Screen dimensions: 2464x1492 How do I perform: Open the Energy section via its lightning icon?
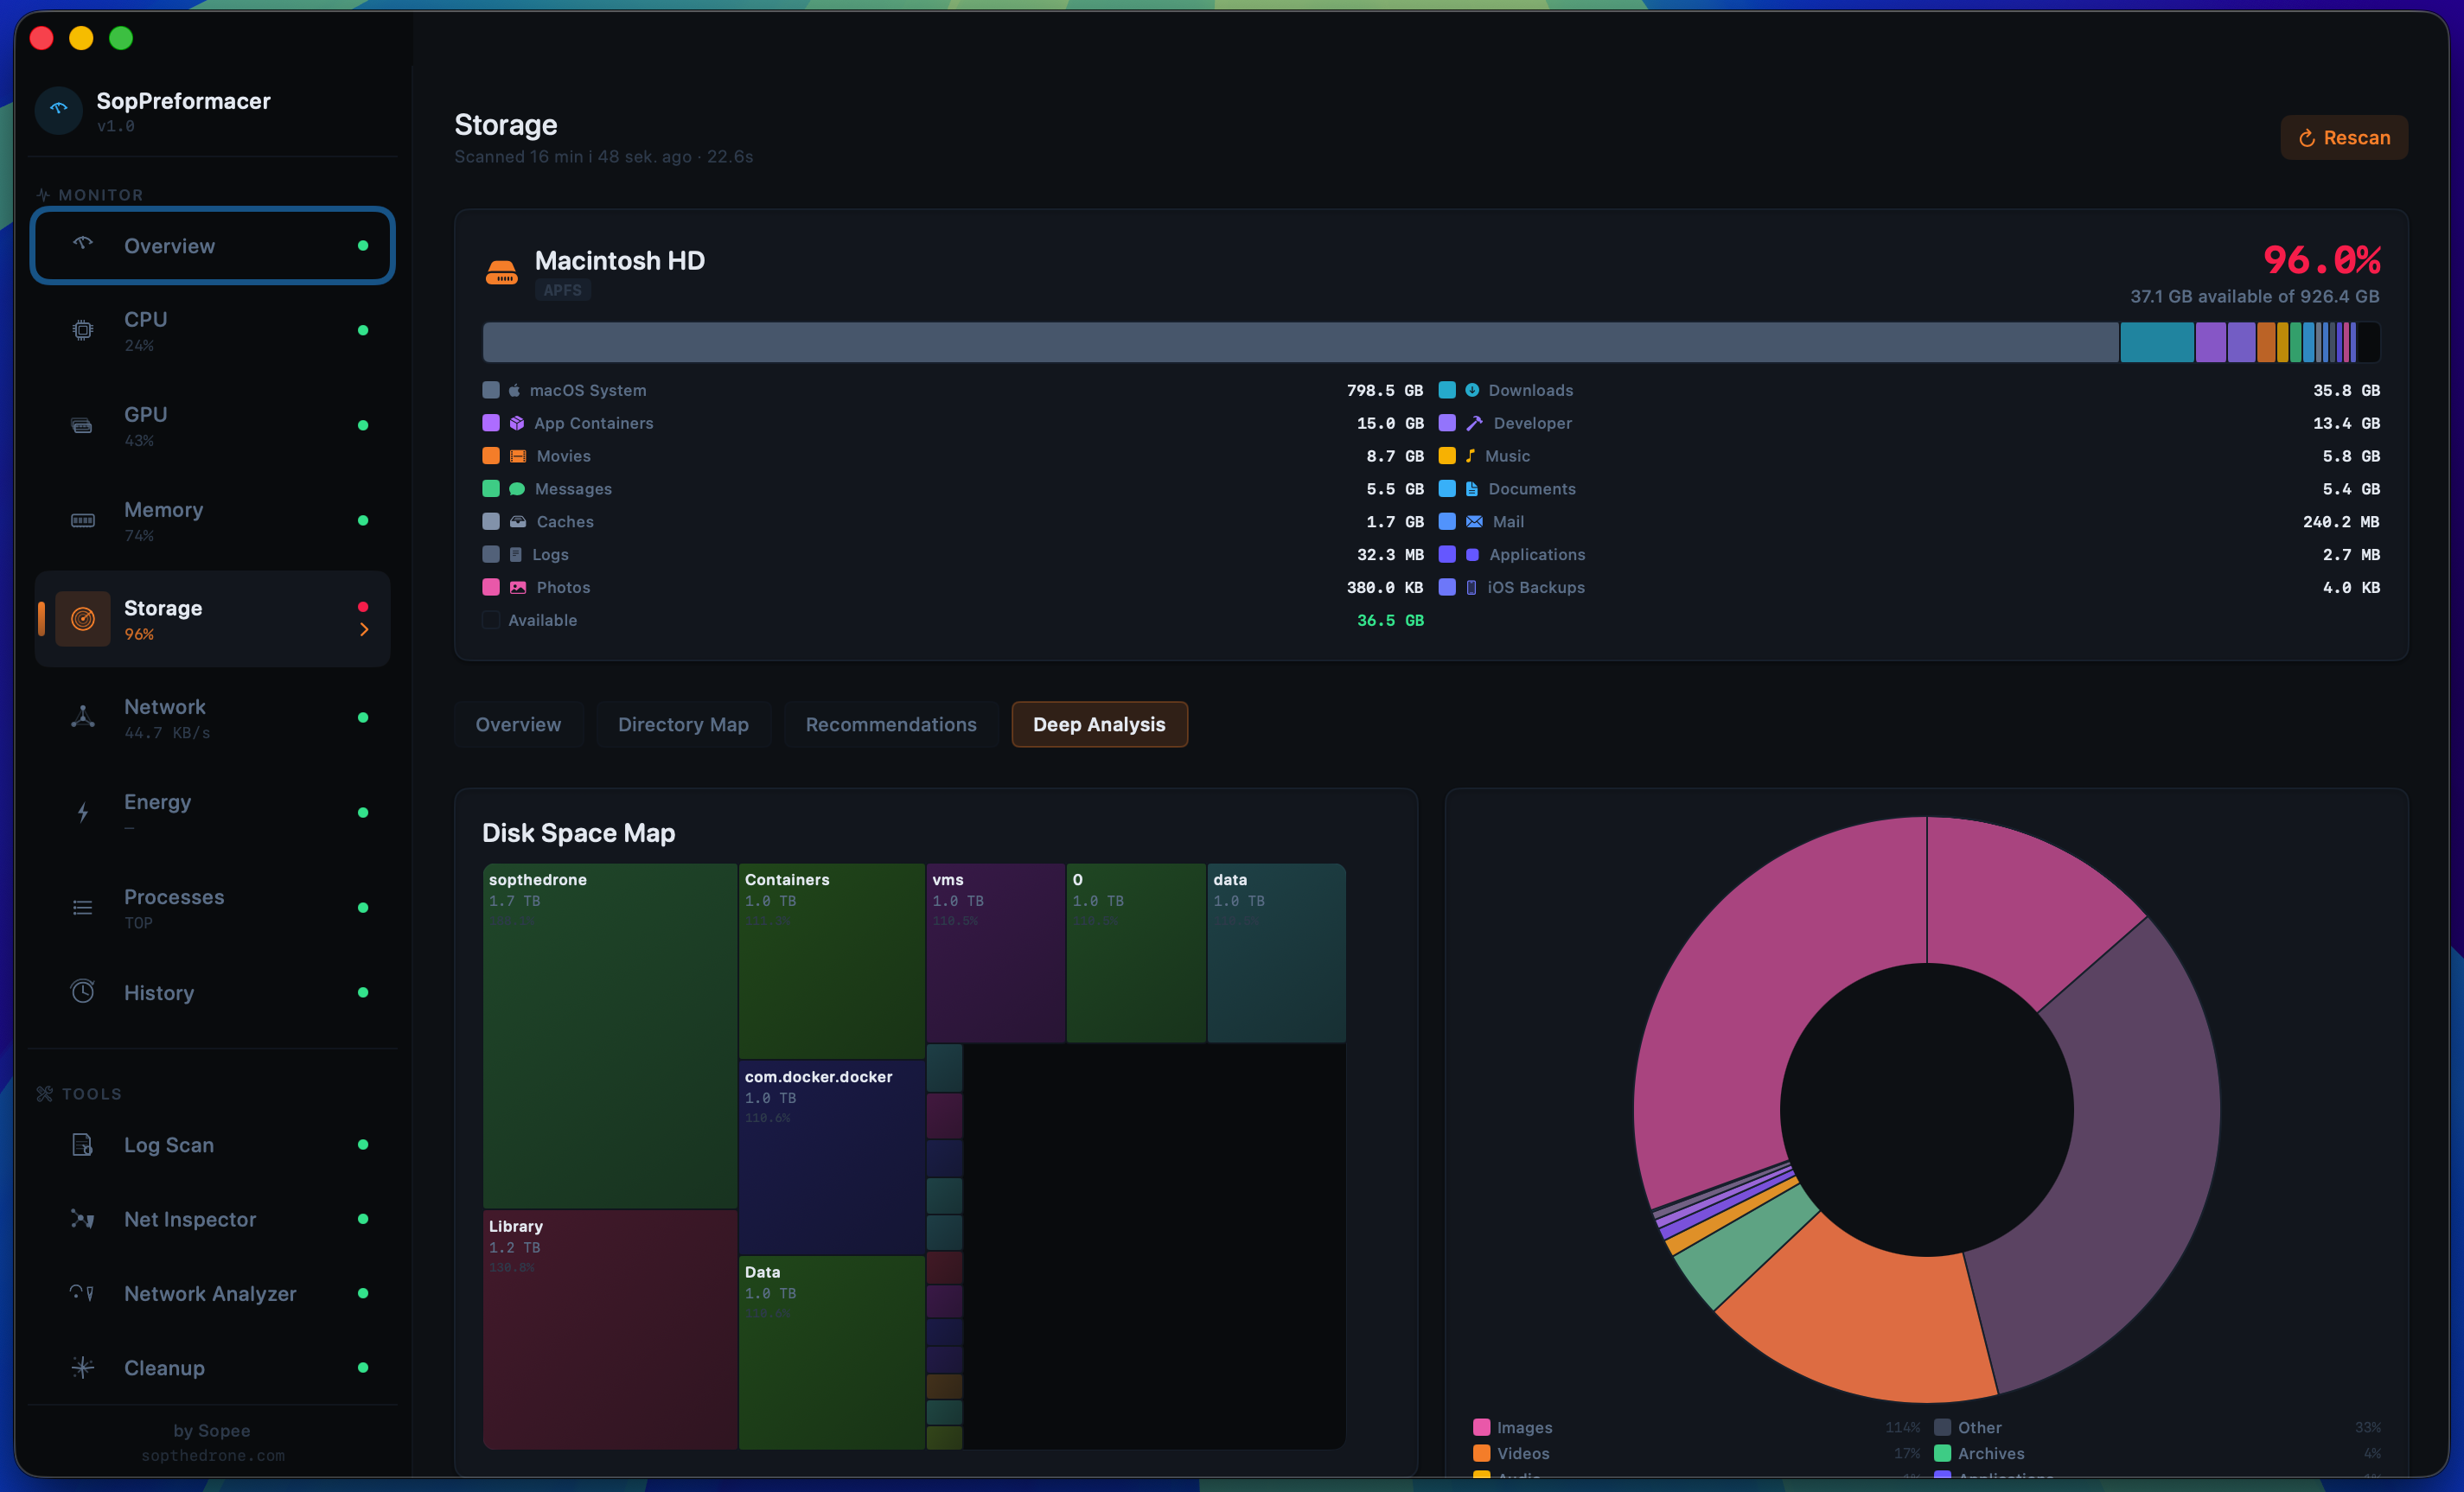tap(82, 812)
